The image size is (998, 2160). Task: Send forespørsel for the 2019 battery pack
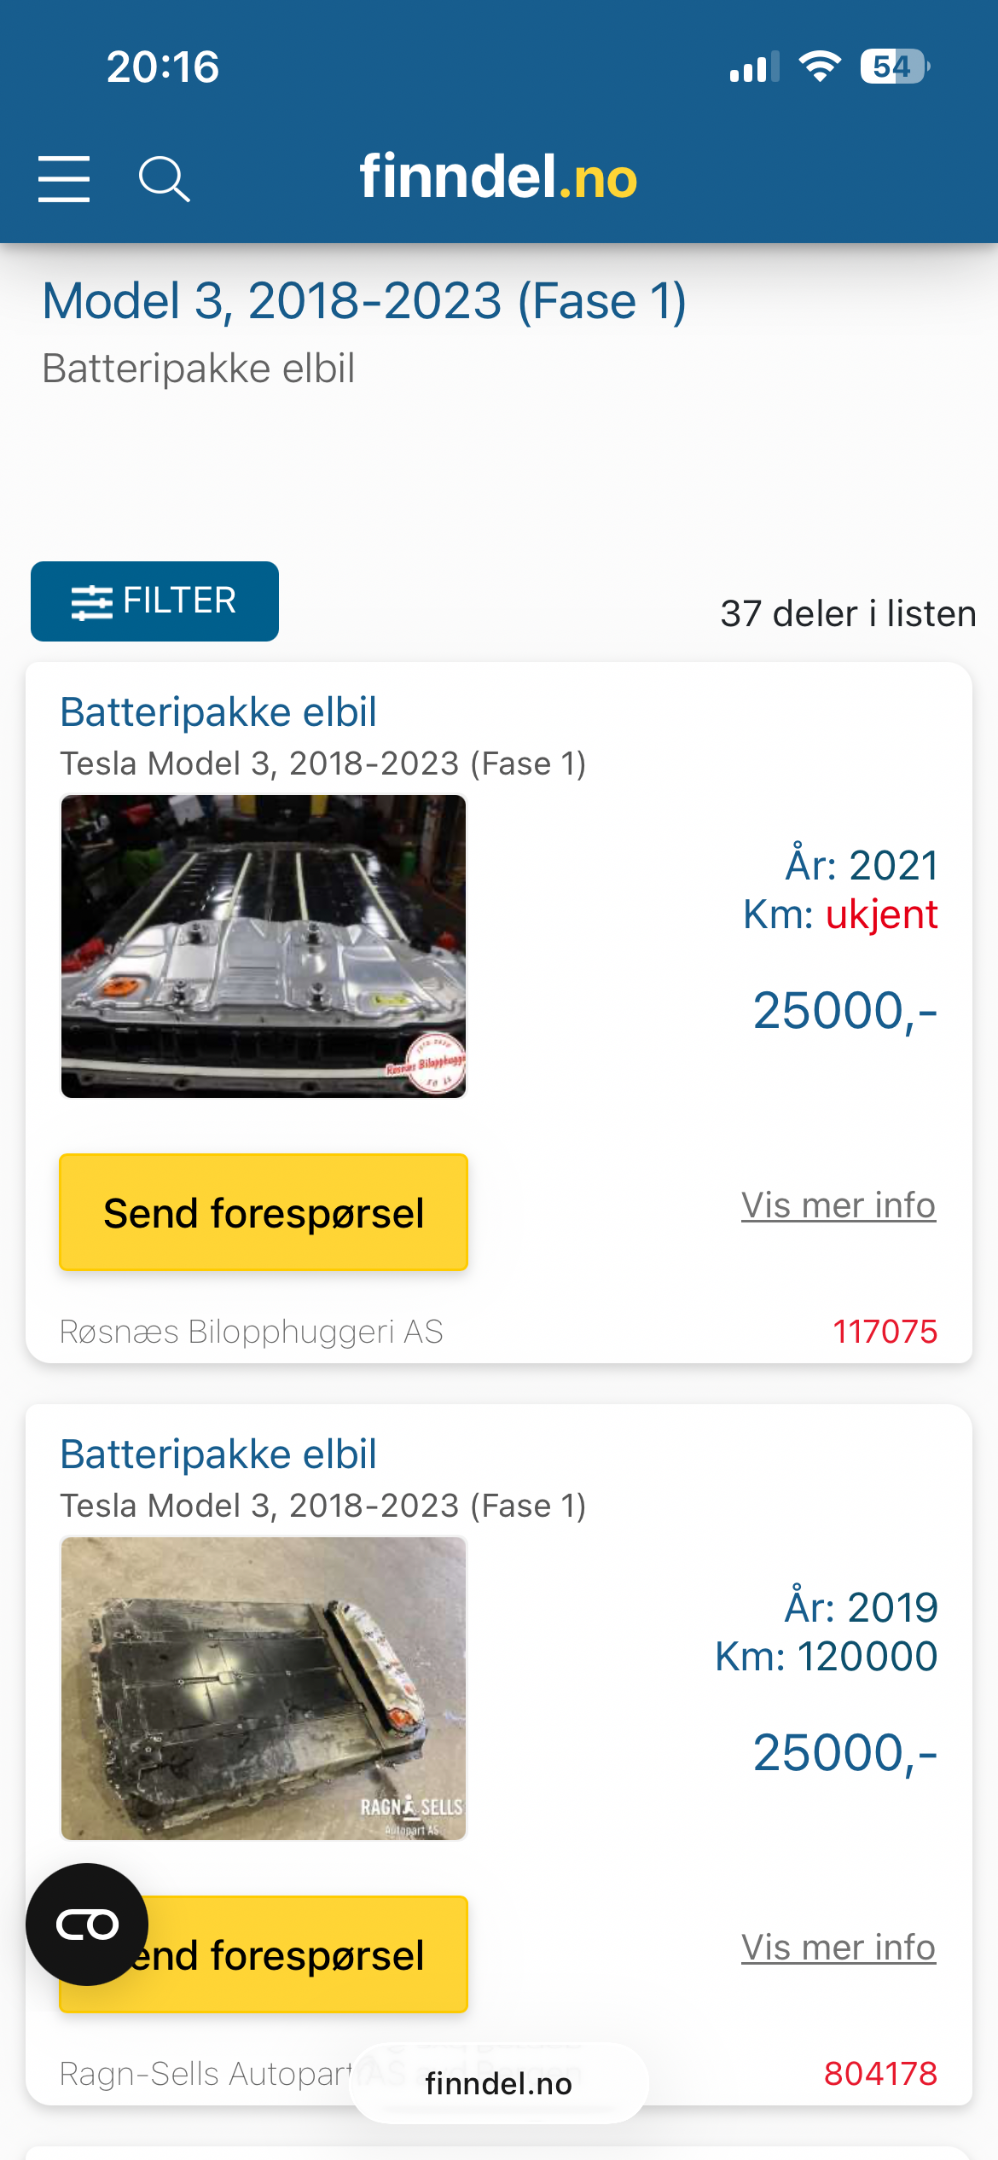point(300,1955)
